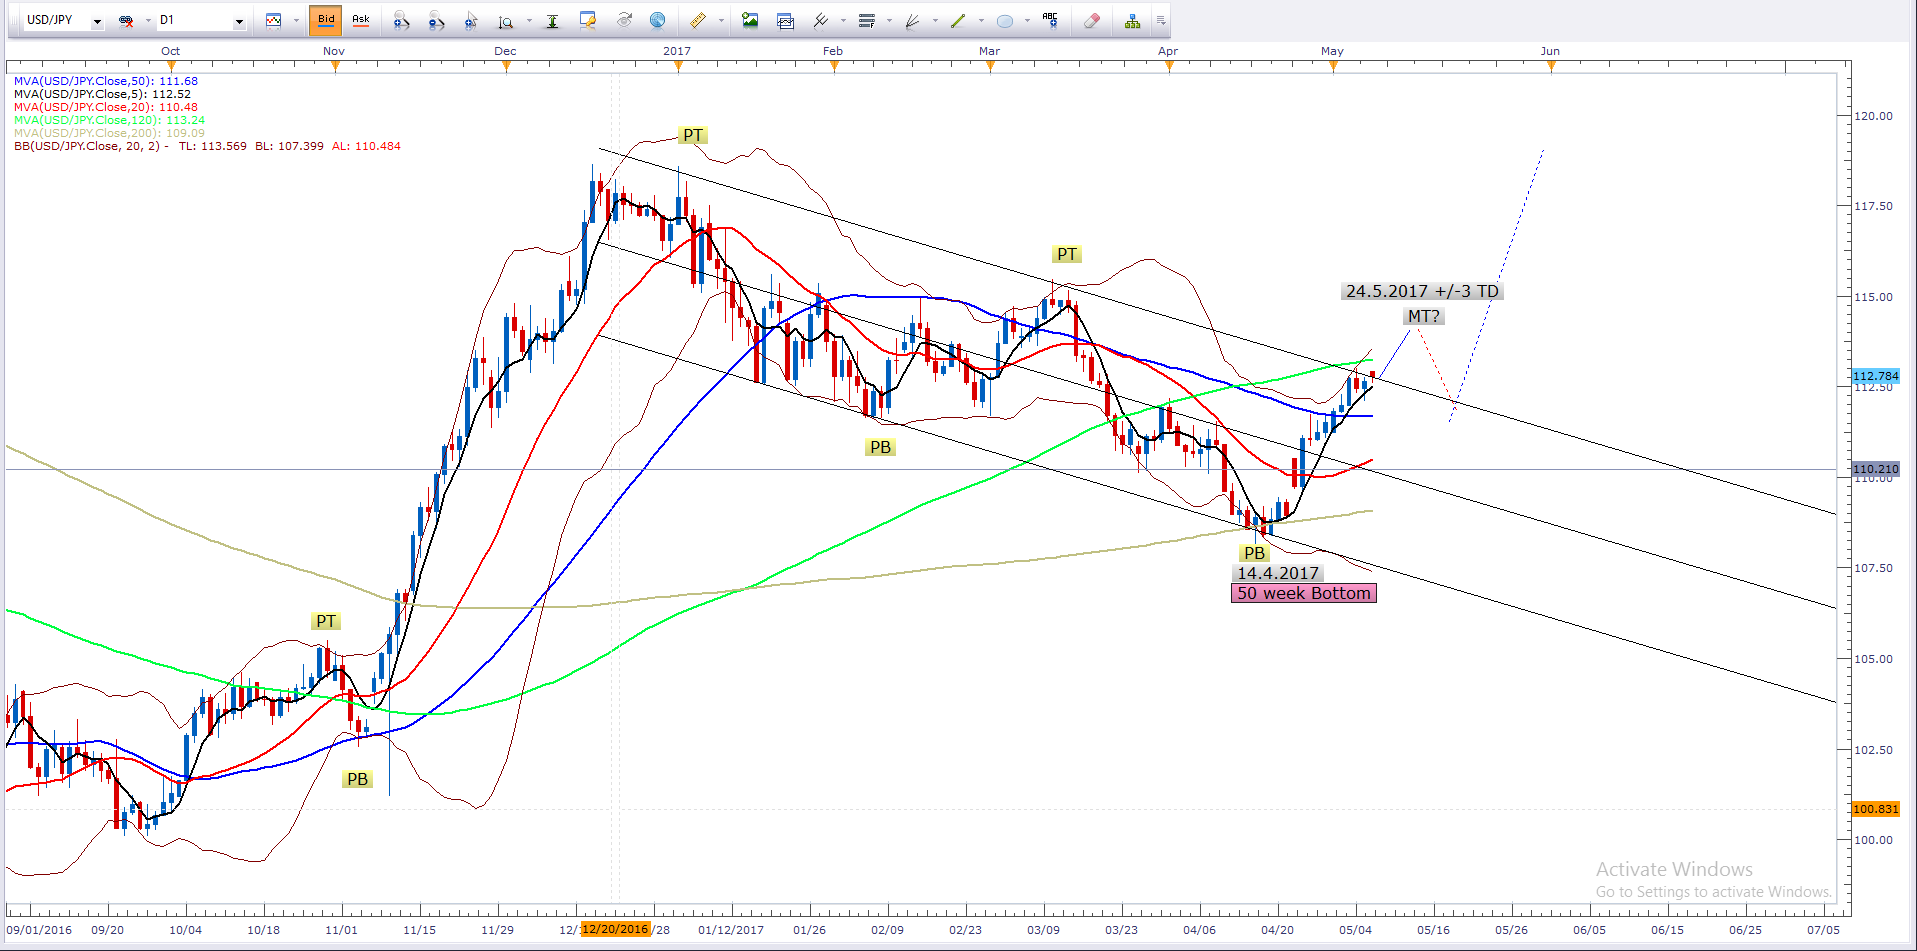Select the ellipse shape tool
The width and height of the screenshot is (1917, 951).
pyautogui.click(x=1005, y=20)
